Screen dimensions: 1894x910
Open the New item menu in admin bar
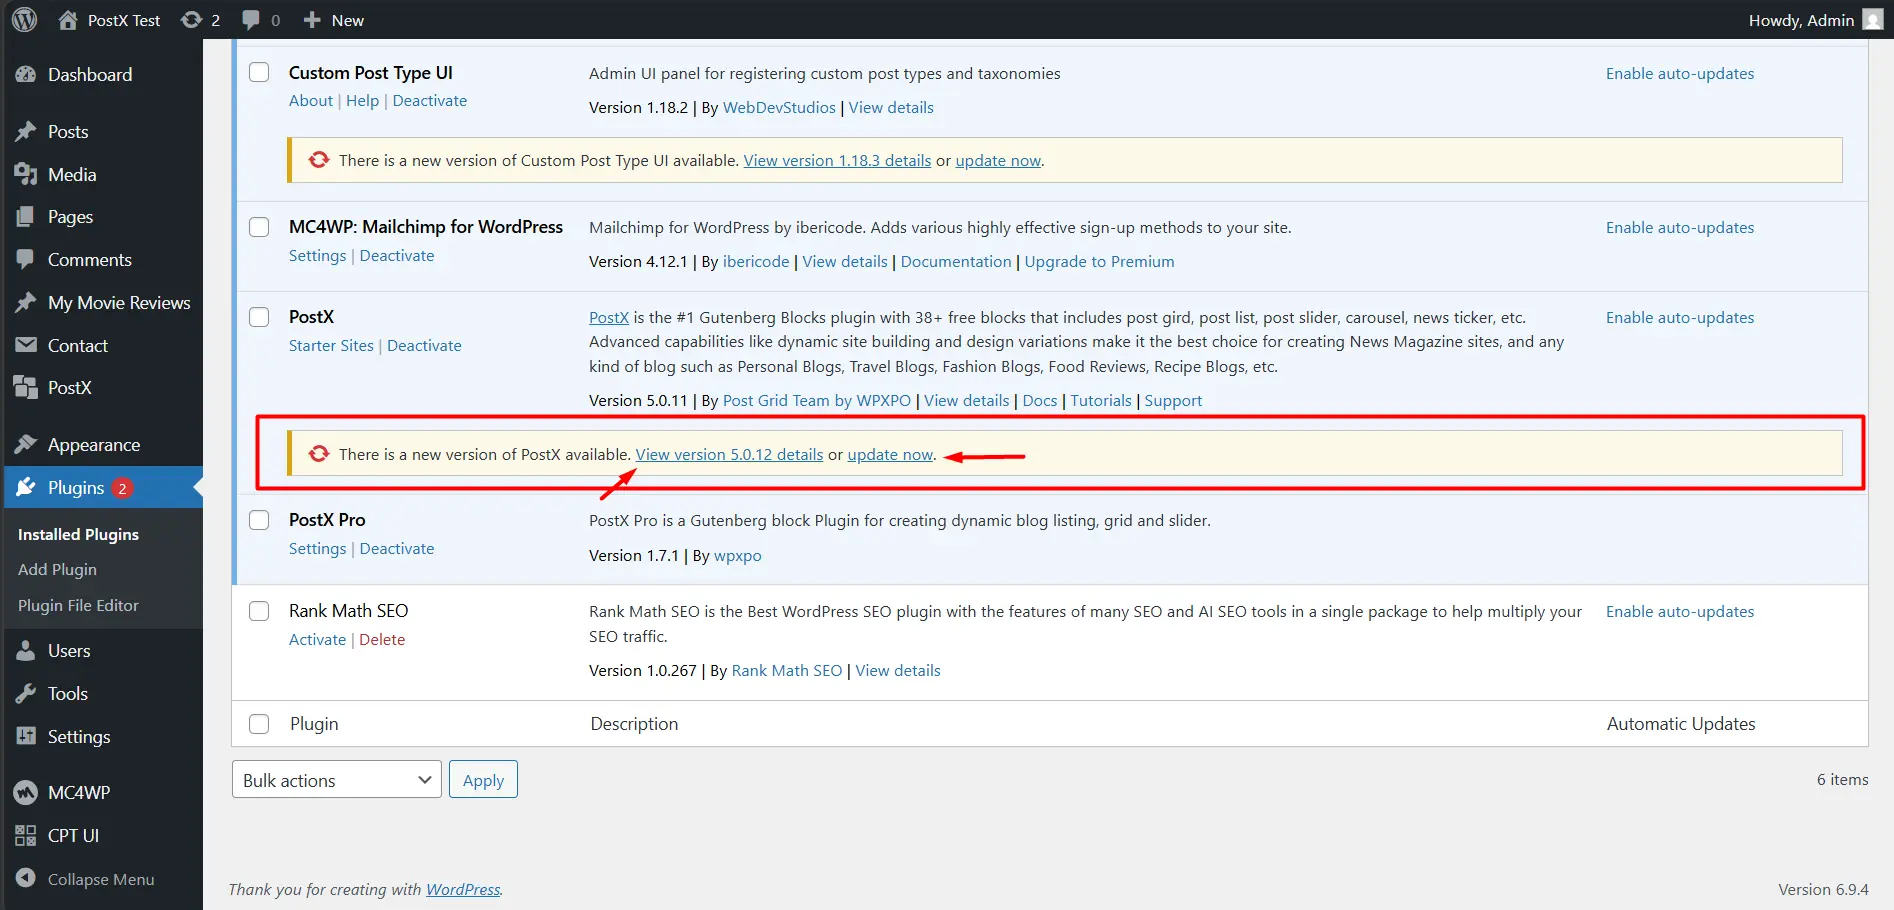pyautogui.click(x=333, y=19)
